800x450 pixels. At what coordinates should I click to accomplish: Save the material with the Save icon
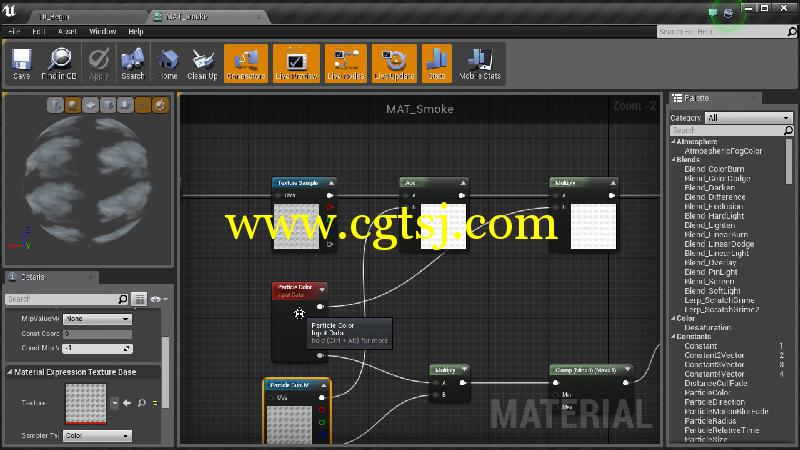tap(21, 64)
